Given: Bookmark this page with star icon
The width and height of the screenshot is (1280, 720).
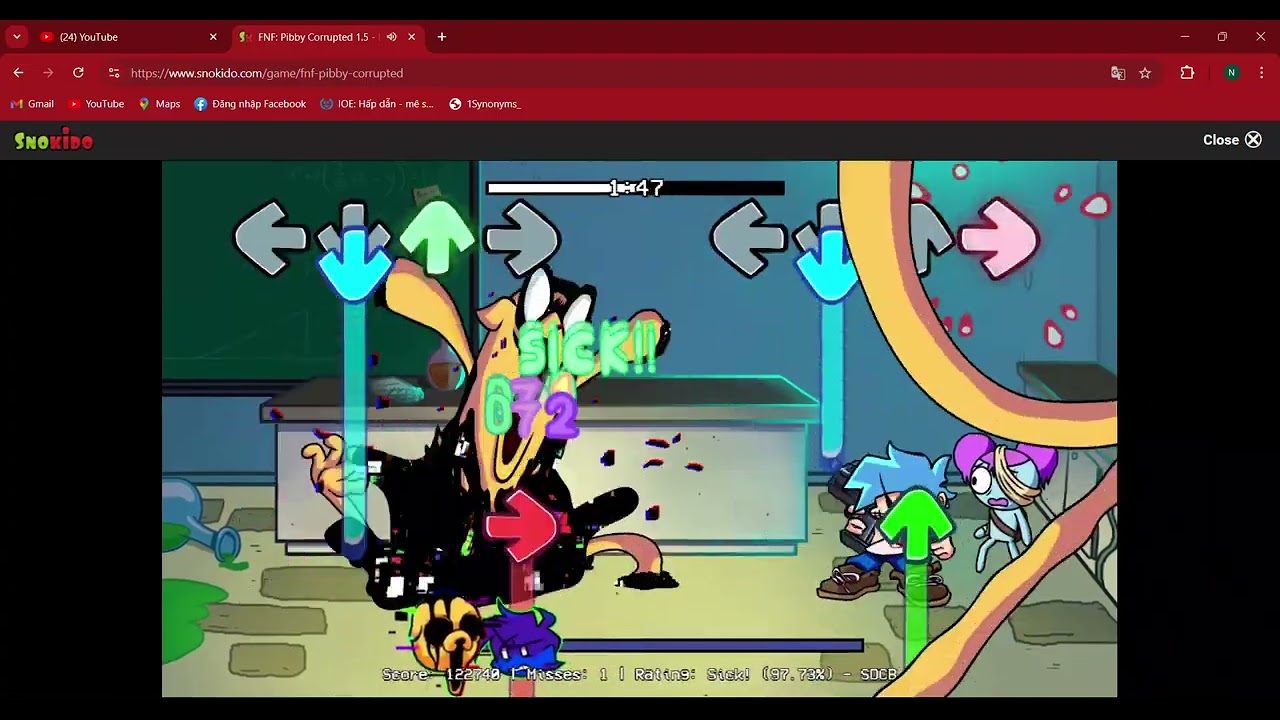Looking at the screenshot, I should (1145, 73).
